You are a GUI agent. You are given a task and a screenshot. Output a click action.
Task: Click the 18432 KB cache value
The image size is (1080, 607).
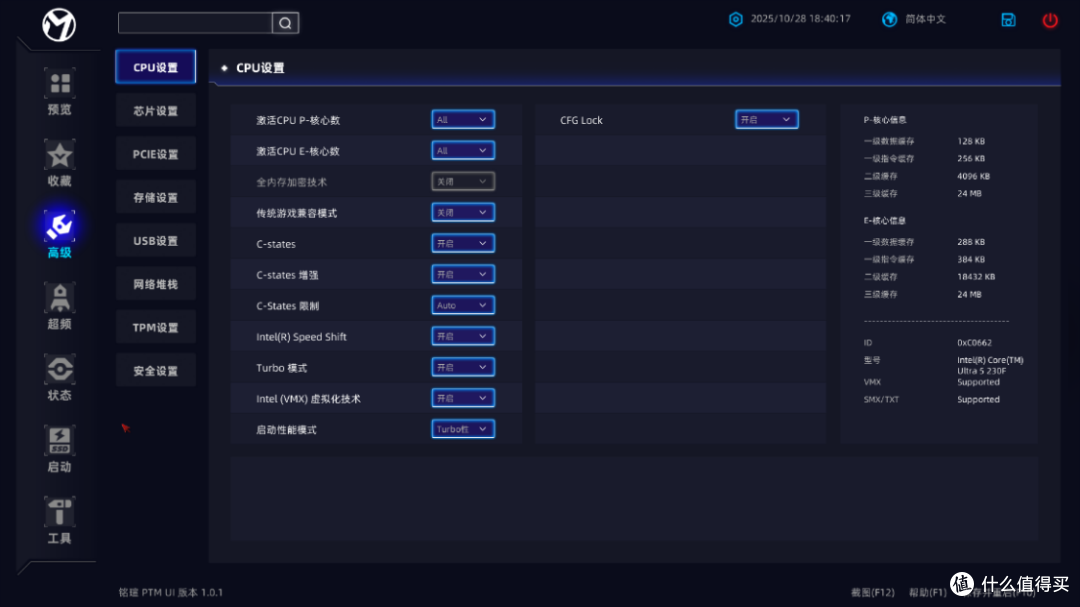click(x=976, y=277)
